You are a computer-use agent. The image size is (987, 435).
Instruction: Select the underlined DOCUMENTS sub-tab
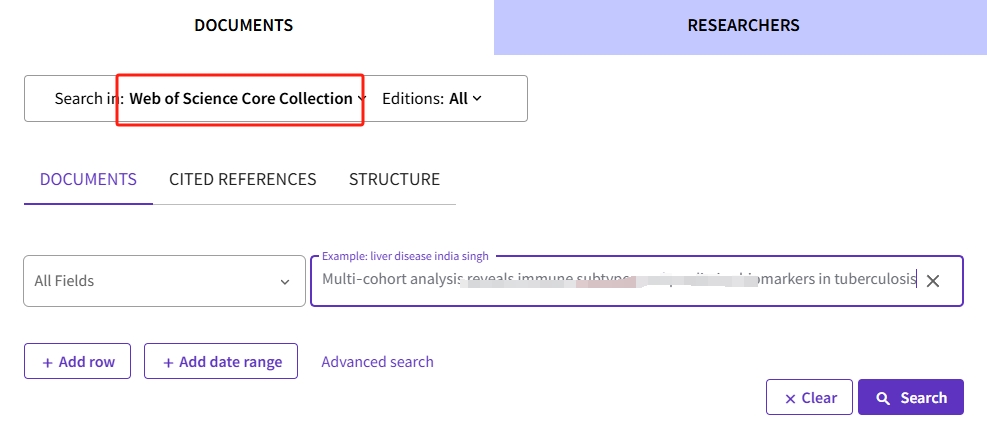(x=88, y=180)
